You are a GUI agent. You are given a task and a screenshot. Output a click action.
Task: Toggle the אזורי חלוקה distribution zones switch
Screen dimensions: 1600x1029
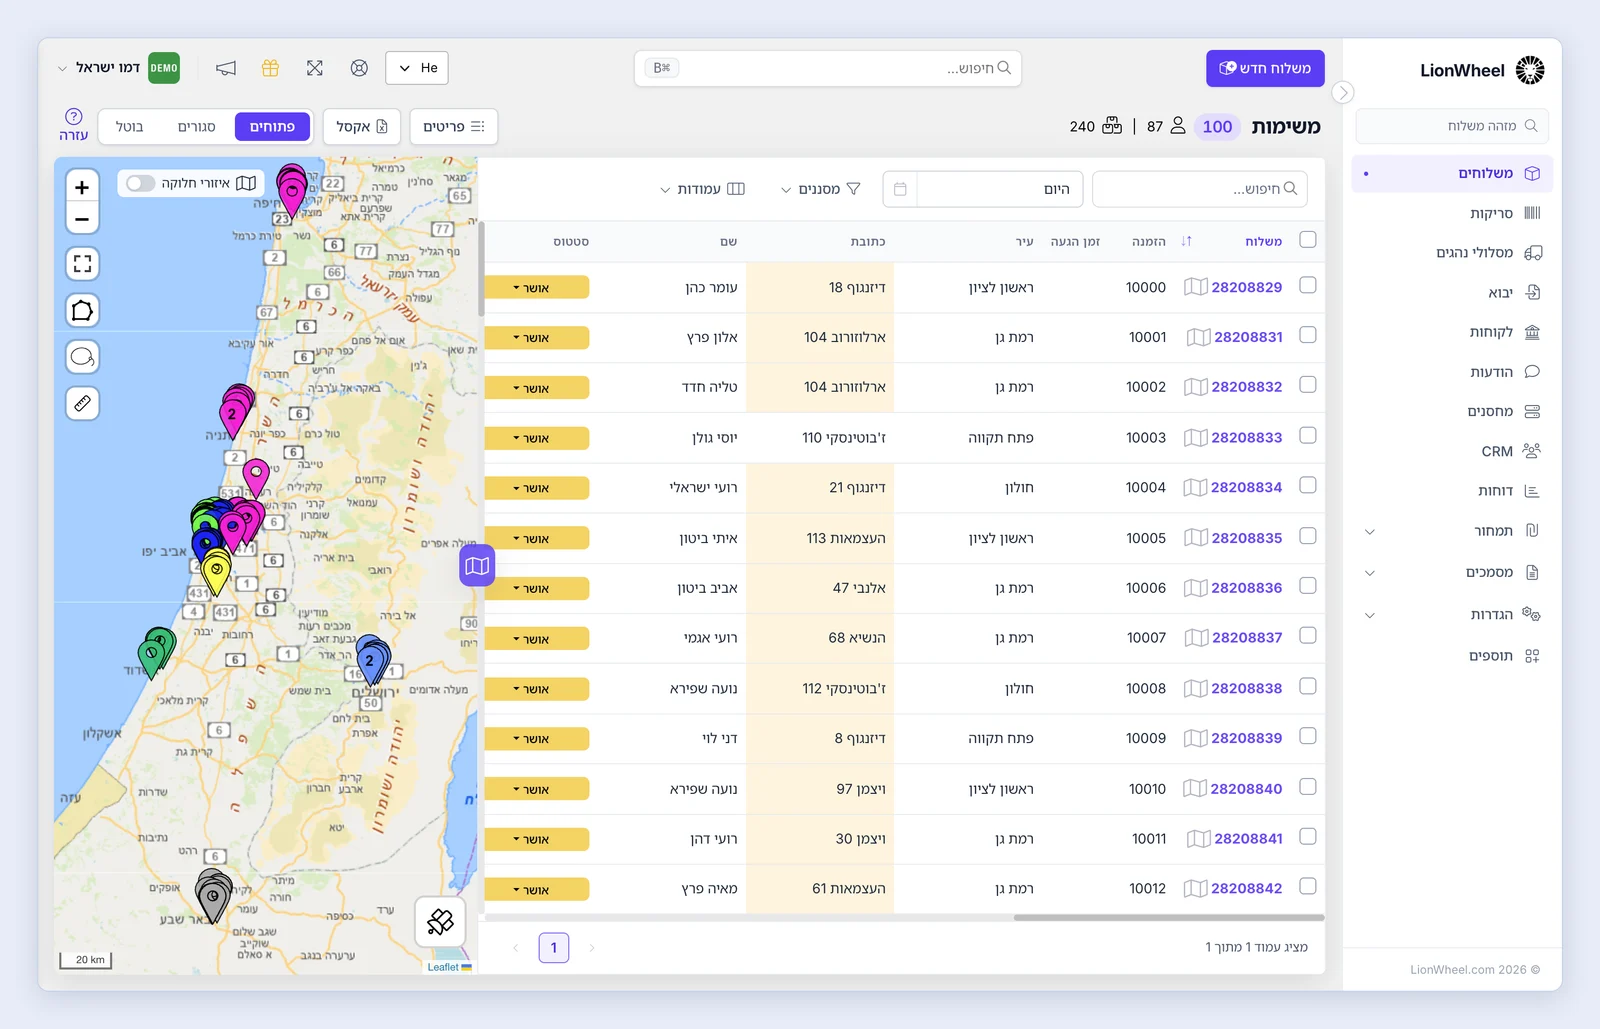tap(141, 183)
